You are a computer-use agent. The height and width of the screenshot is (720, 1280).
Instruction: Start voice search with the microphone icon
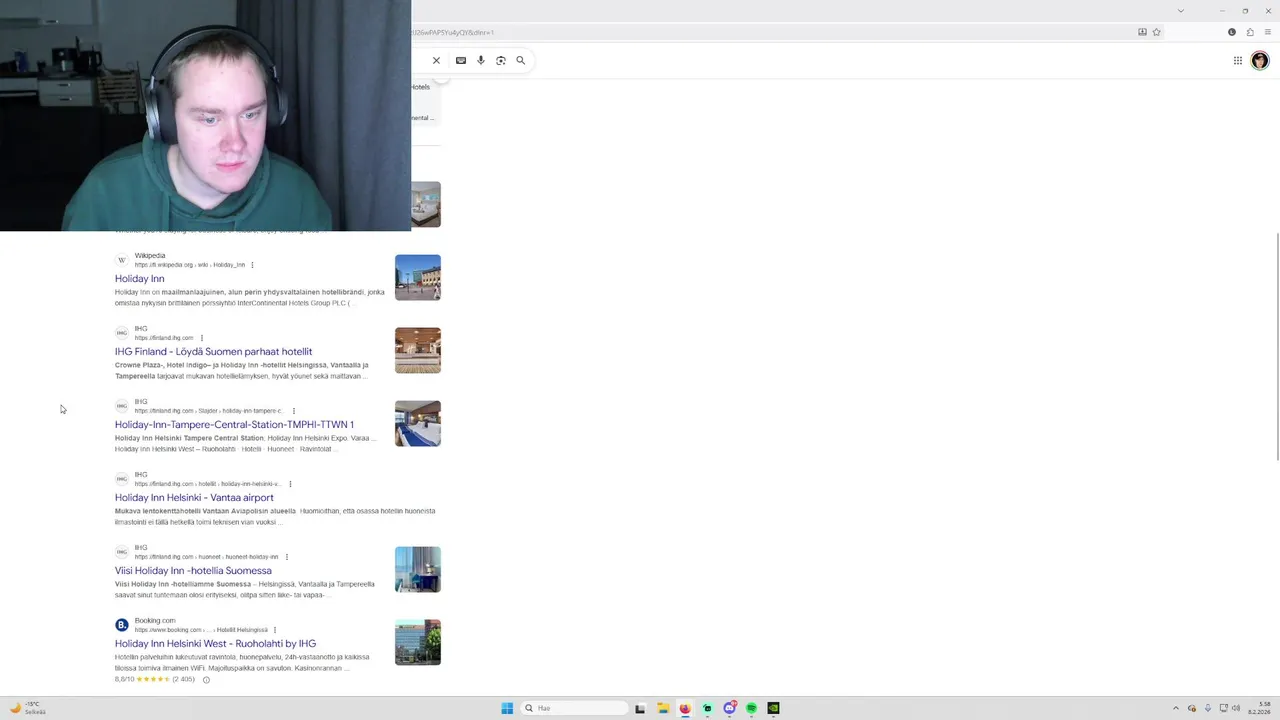(481, 60)
